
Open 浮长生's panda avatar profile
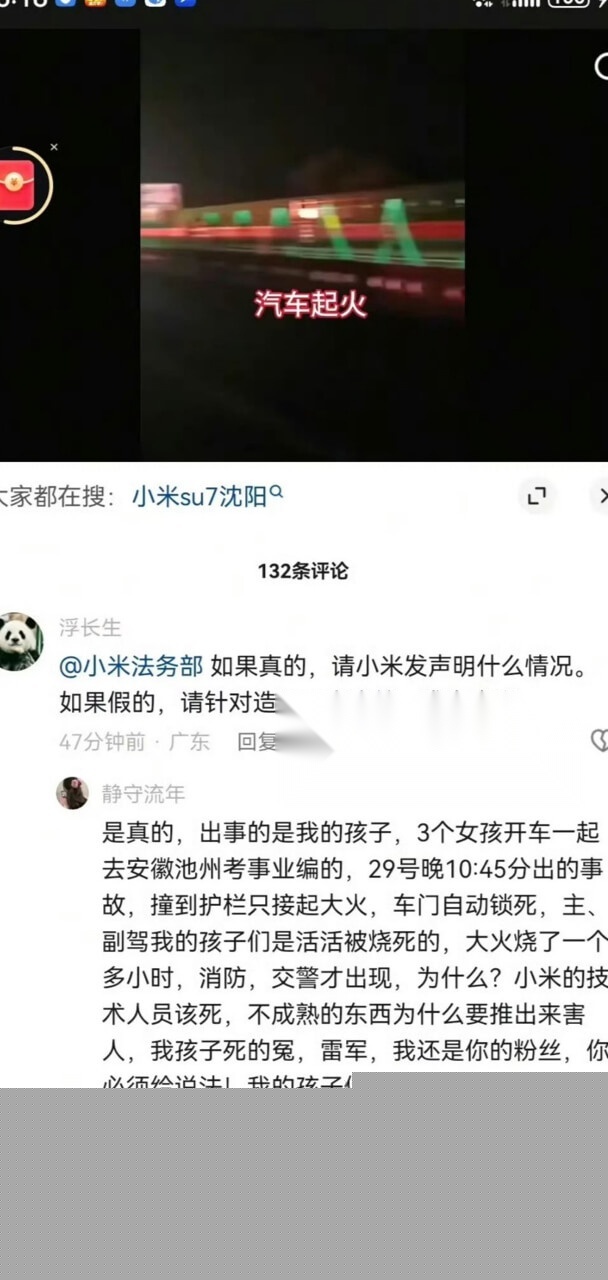pyautogui.click(x=20, y=641)
